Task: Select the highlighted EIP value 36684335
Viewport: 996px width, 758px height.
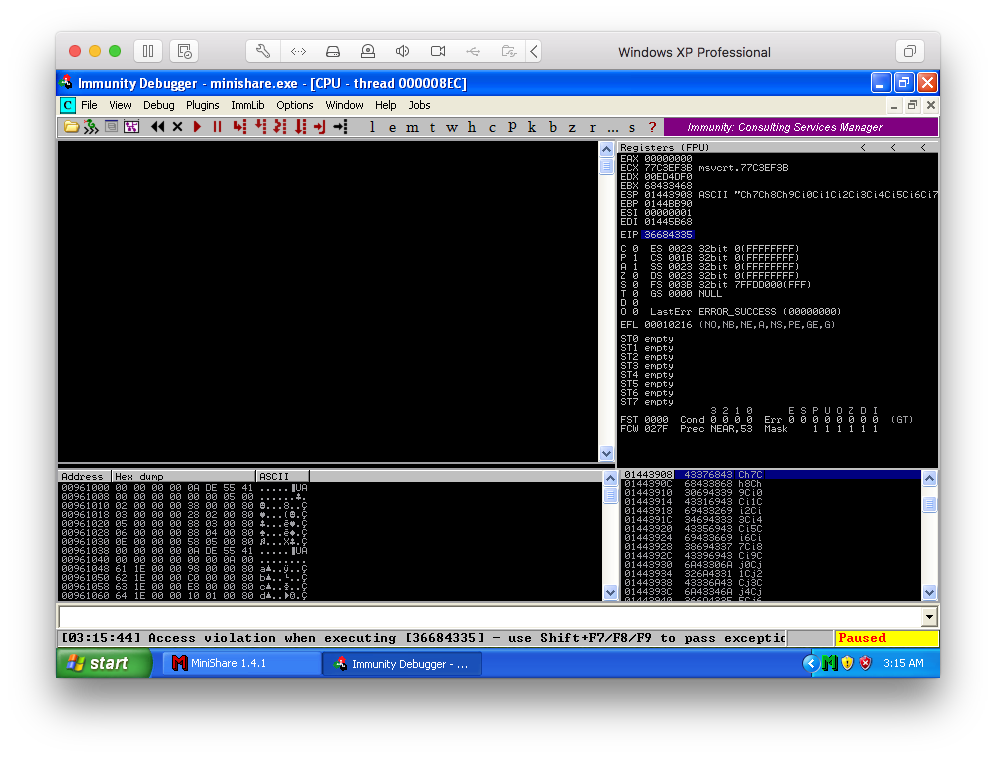Action: click(x=668, y=234)
